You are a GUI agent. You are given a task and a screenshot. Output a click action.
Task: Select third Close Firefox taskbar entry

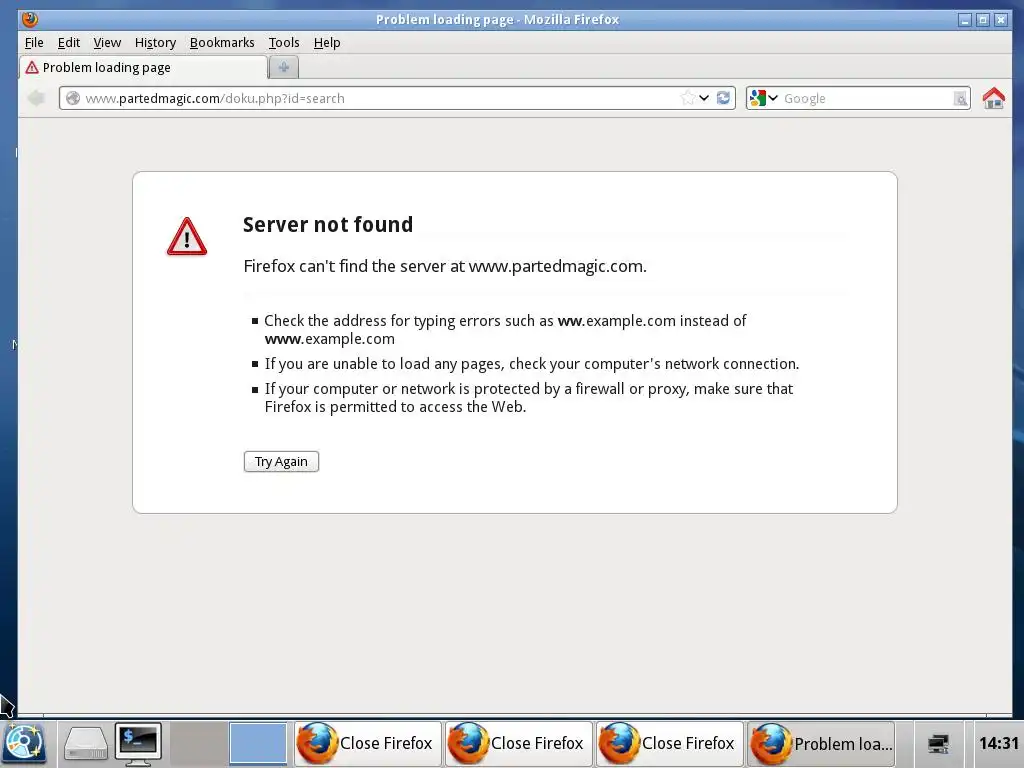click(669, 743)
